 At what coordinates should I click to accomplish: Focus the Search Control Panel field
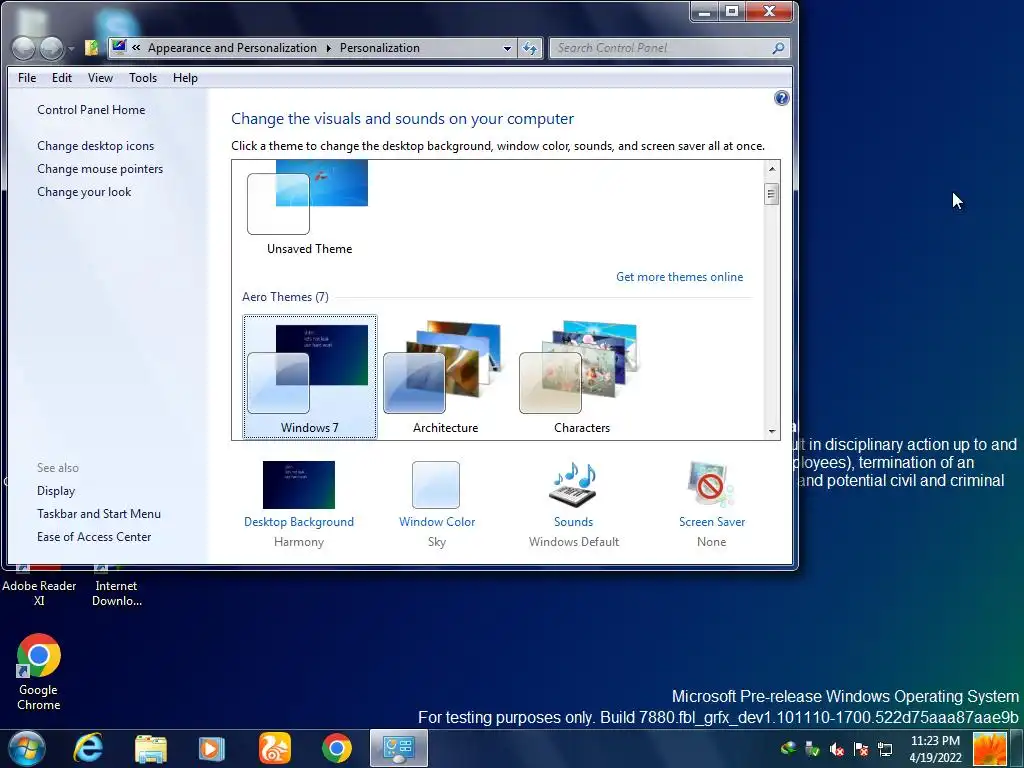coord(669,48)
